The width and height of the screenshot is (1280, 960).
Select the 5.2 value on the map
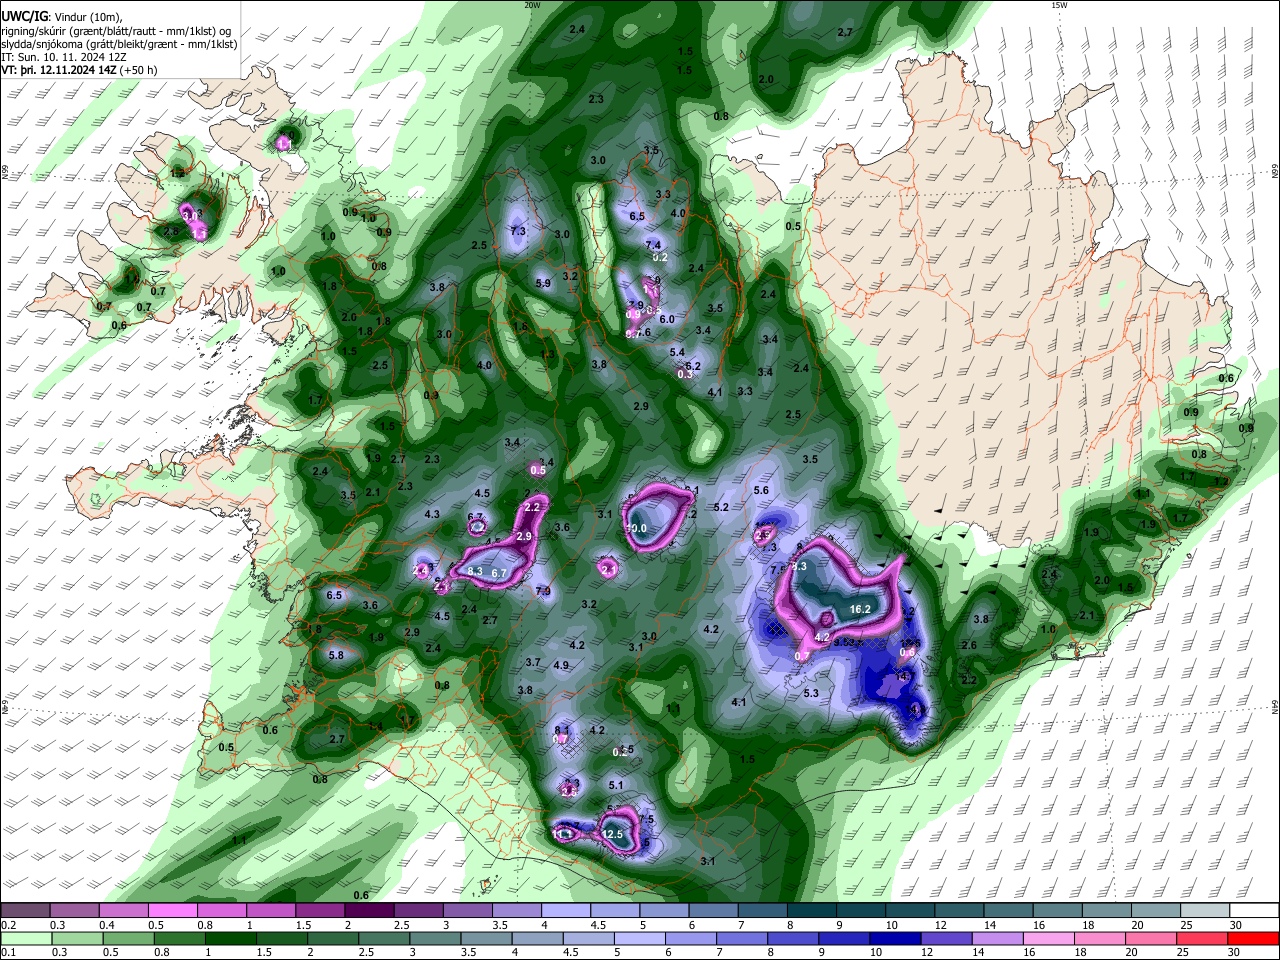[721, 507]
